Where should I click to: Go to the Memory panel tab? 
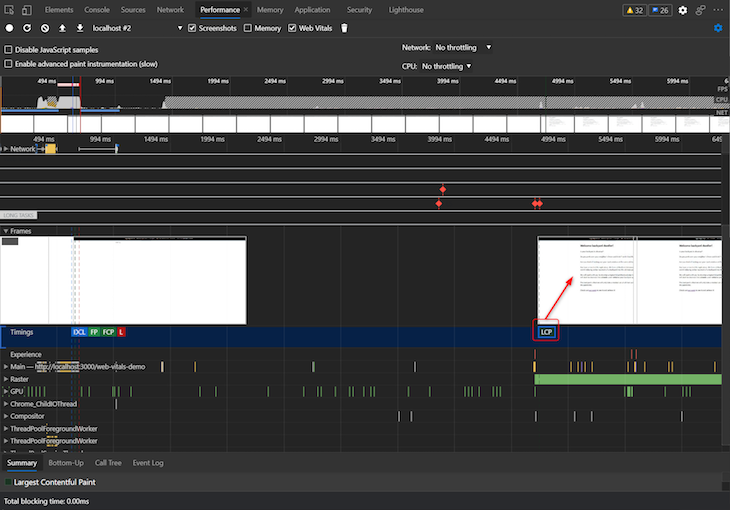pyautogui.click(x=270, y=10)
